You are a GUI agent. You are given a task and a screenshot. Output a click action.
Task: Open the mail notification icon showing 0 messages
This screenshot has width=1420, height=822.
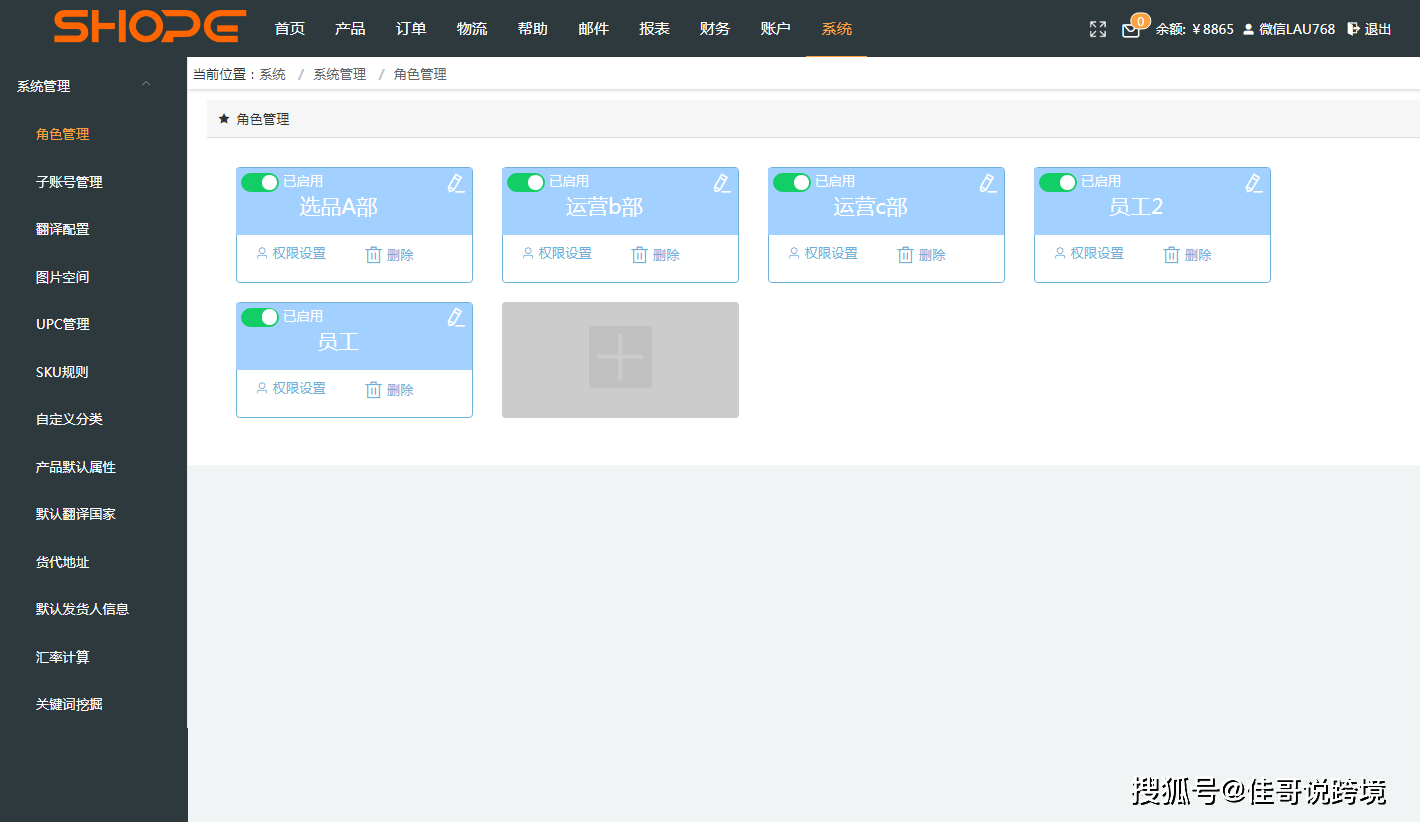tap(1131, 30)
